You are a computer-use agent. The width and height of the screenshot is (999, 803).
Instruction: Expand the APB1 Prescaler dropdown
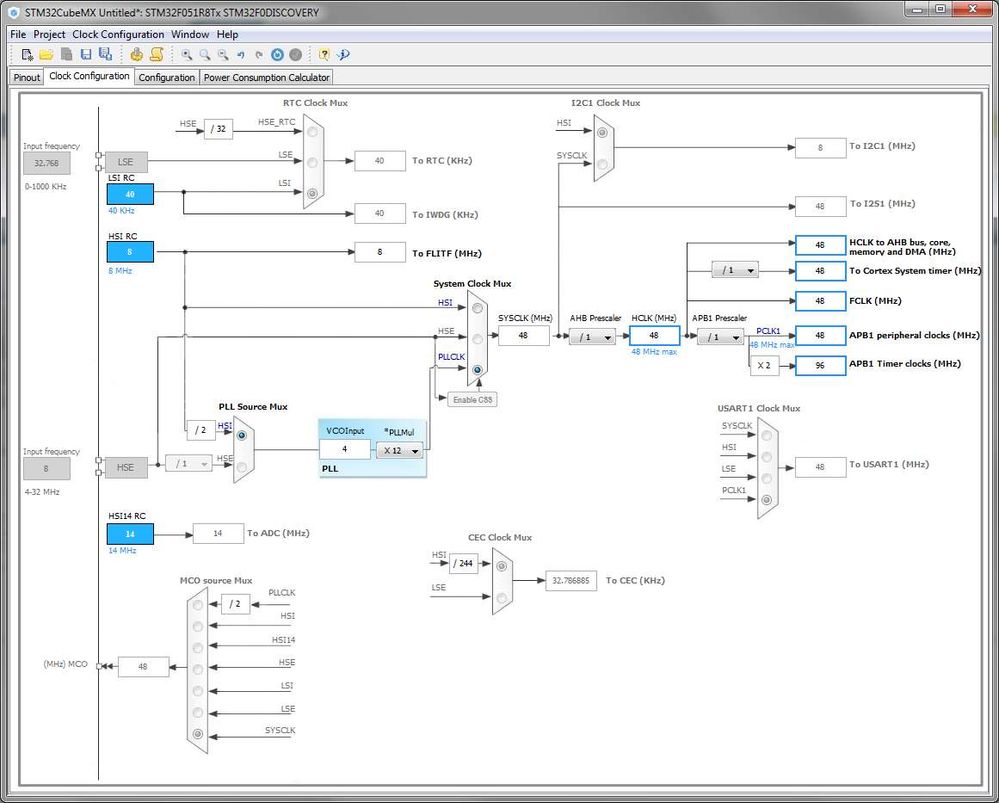[720, 337]
